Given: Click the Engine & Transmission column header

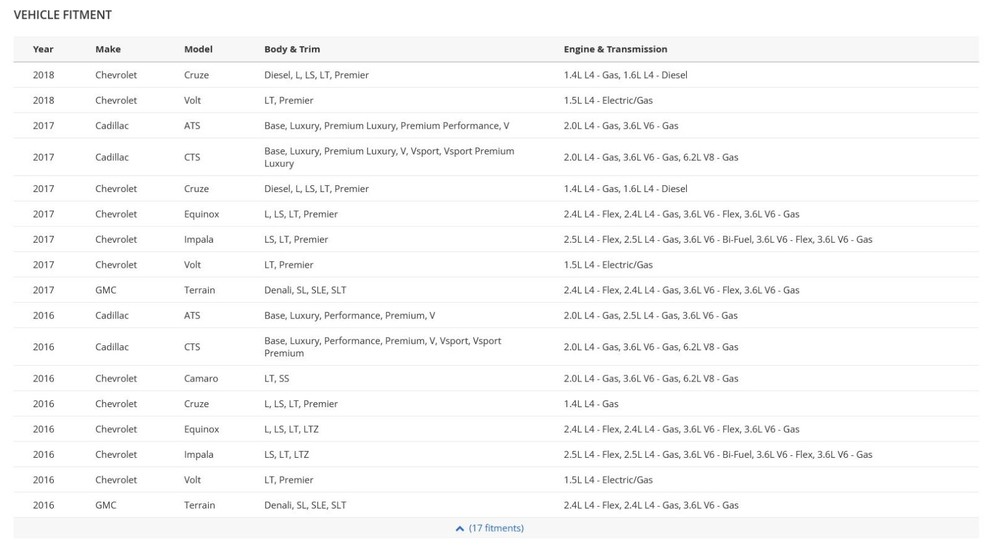Looking at the screenshot, I should 615,49.
